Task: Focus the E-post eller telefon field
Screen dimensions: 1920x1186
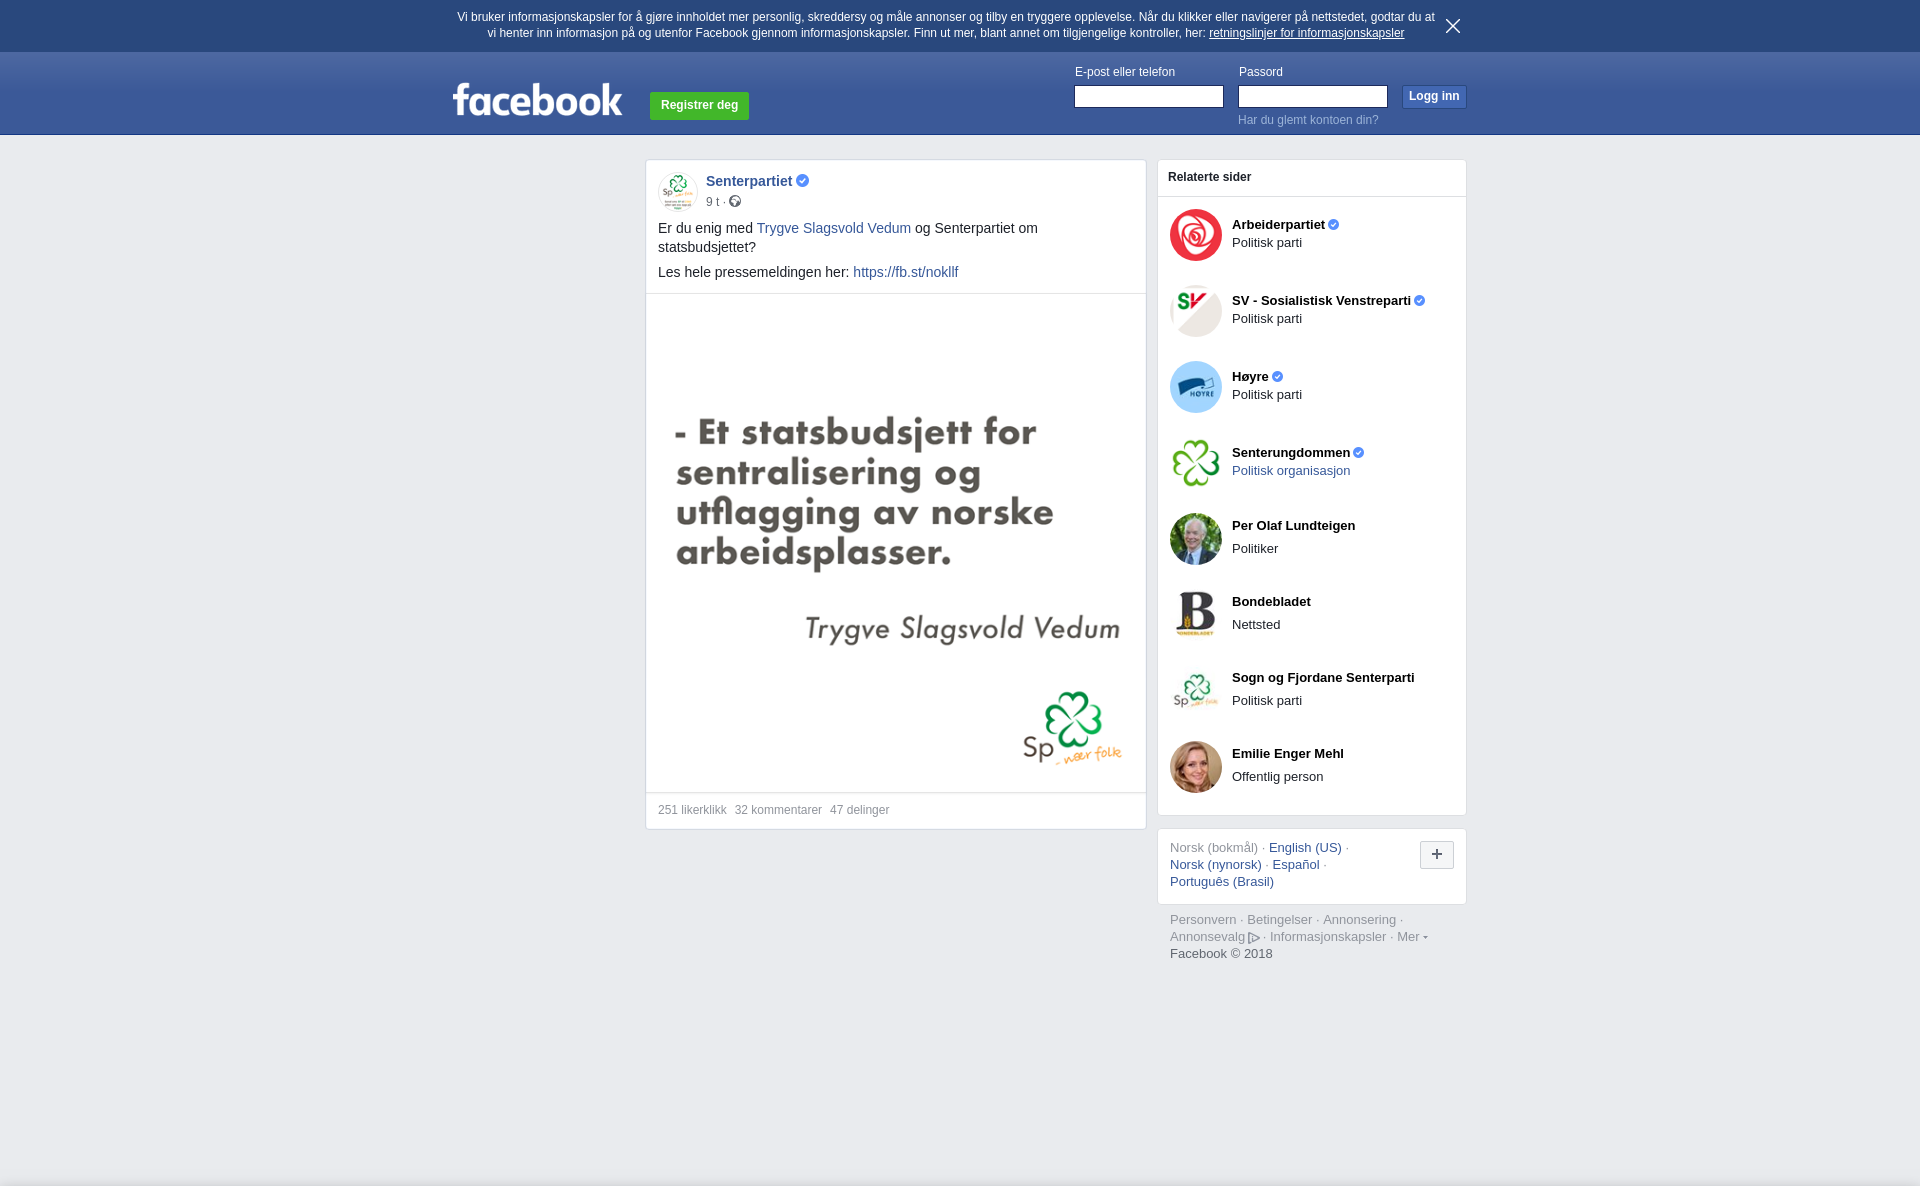Action: (1149, 96)
